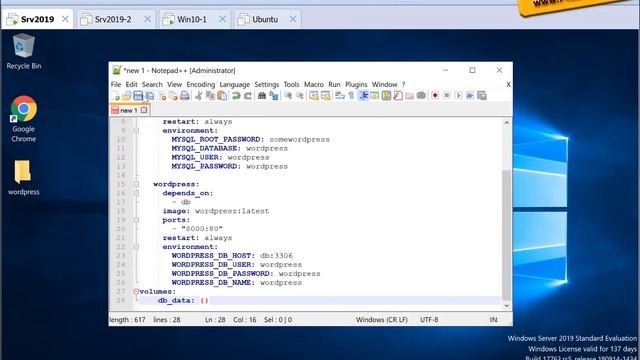Open the Plugins menu

[x=356, y=84]
